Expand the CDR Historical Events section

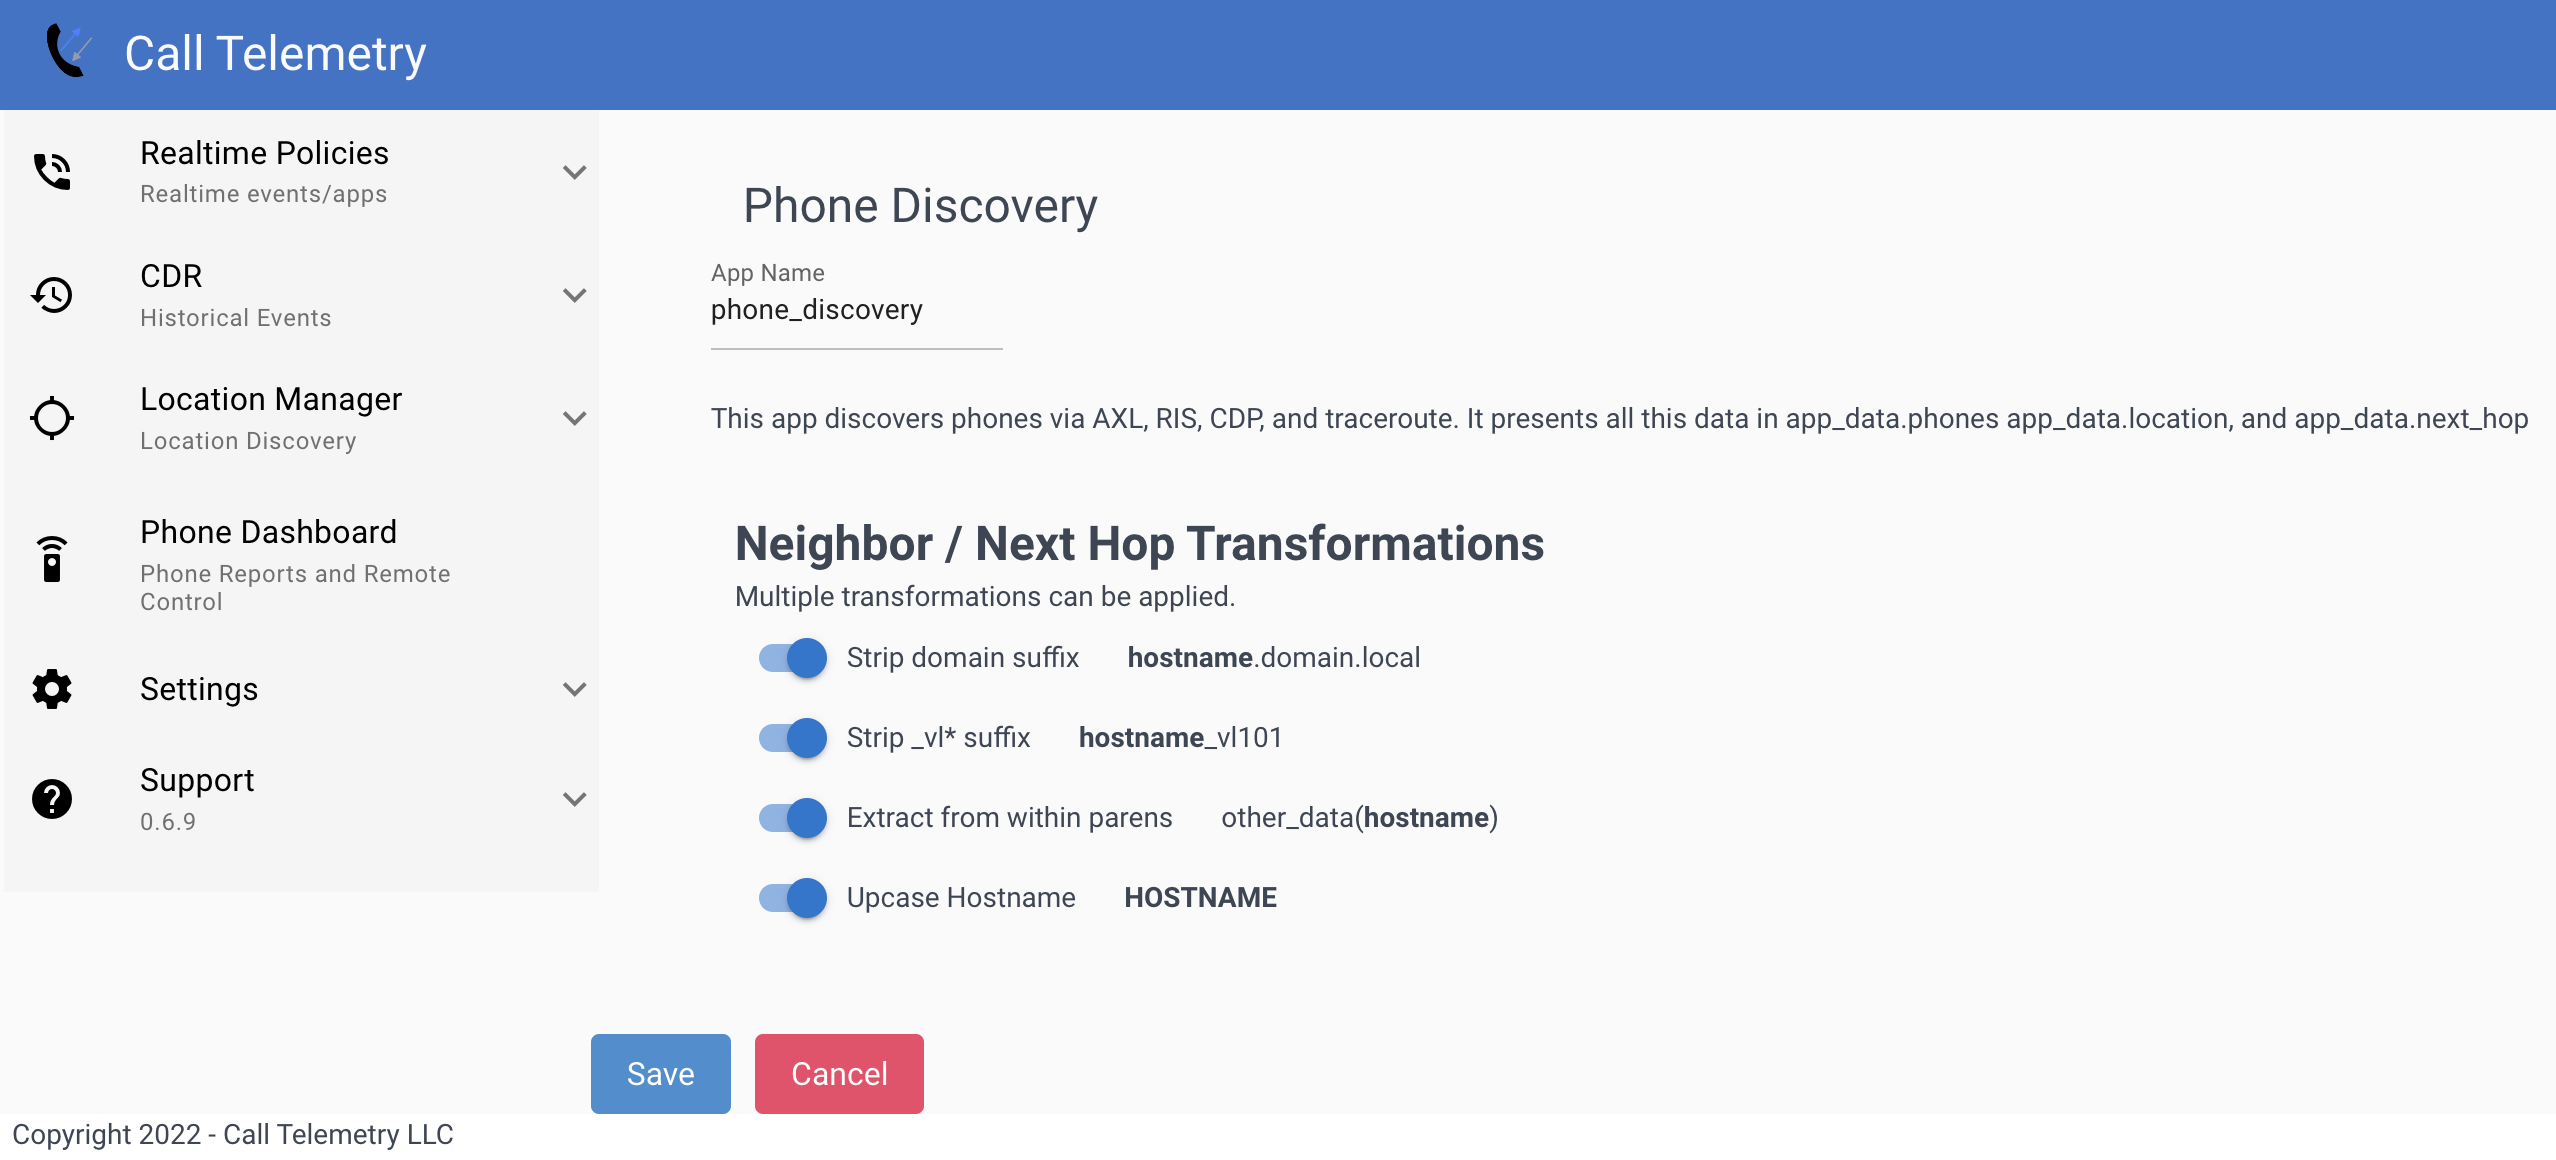[x=576, y=295]
